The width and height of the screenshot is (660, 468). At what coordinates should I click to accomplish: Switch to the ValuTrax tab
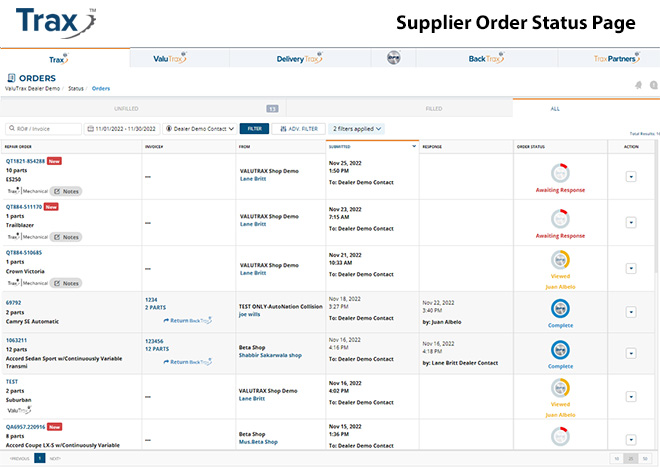[x=170, y=58]
